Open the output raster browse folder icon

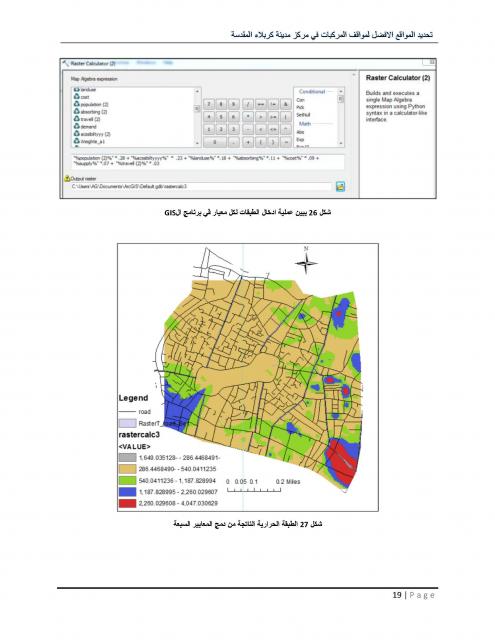click(340, 187)
